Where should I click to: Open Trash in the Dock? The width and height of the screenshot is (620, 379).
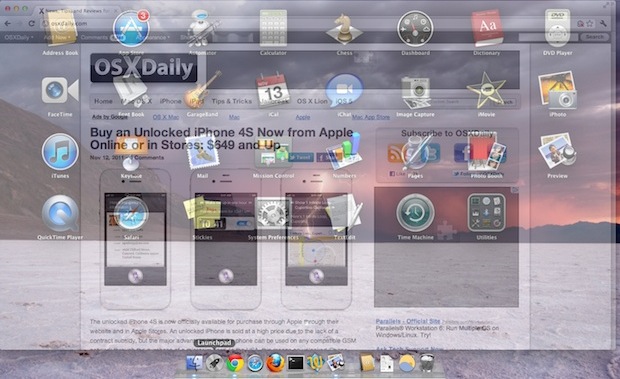pyautogui.click(x=427, y=362)
